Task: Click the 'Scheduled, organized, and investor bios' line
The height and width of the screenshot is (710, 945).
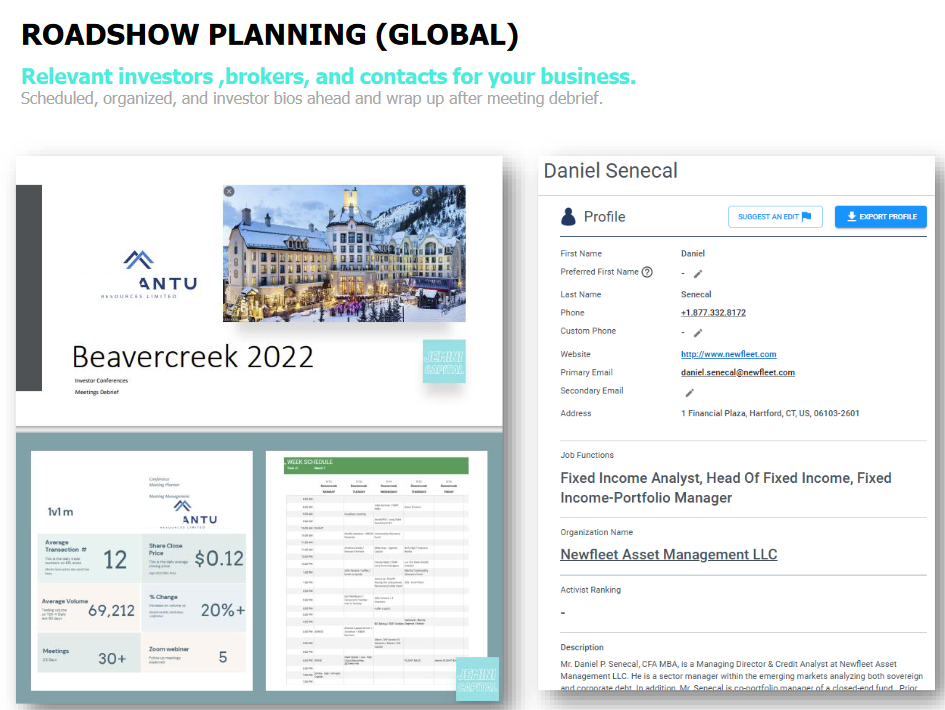Action: pos(312,98)
